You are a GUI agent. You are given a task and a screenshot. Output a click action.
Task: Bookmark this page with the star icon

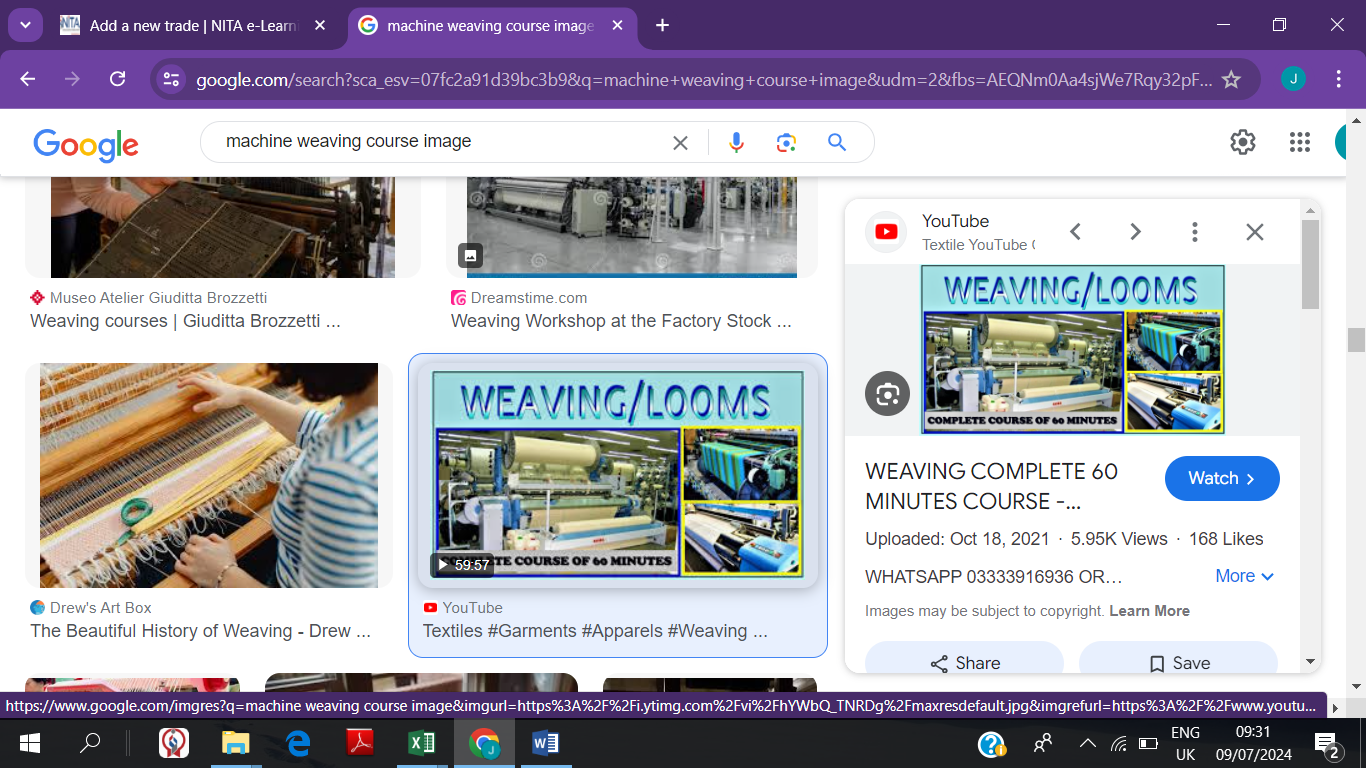click(1231, 79)
